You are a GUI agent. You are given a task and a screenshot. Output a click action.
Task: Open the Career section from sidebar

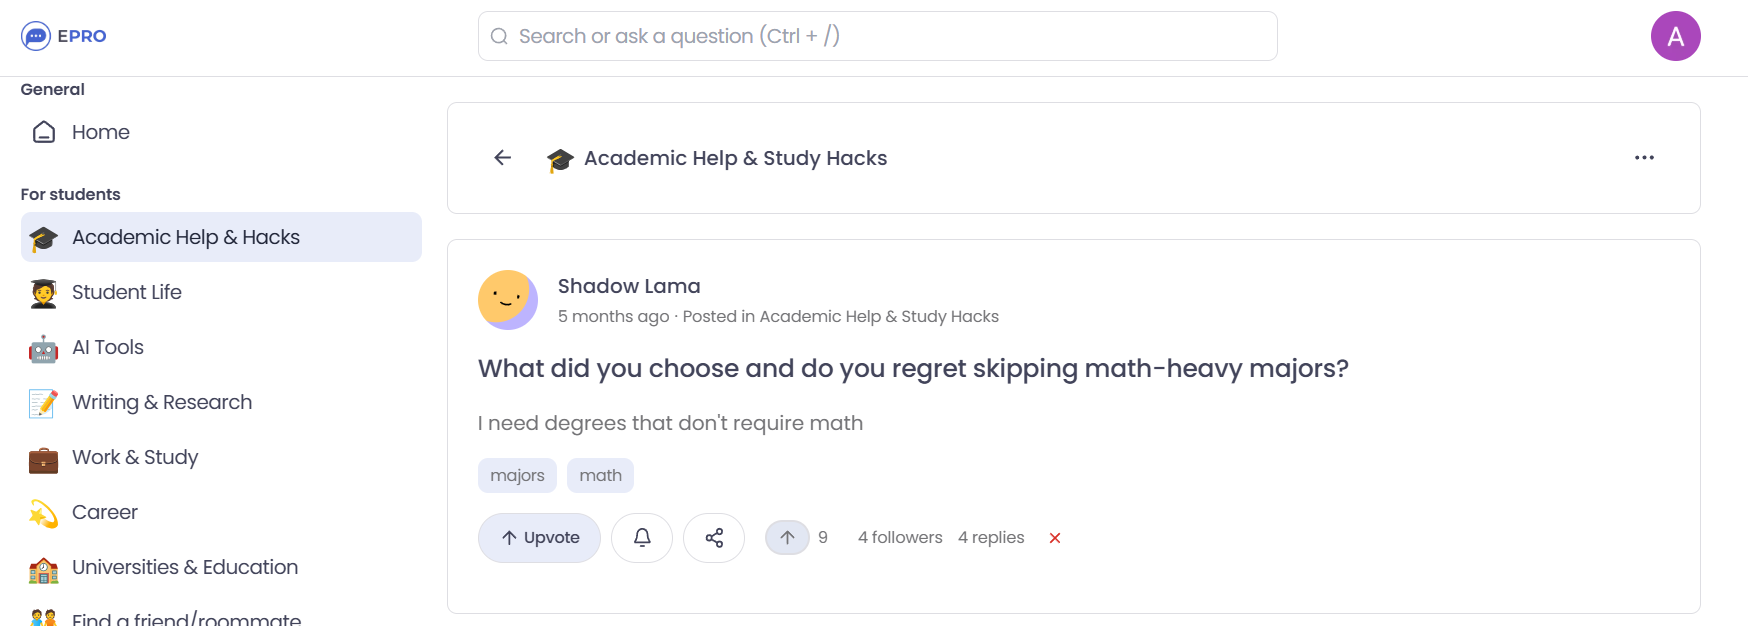coord(105,512)
